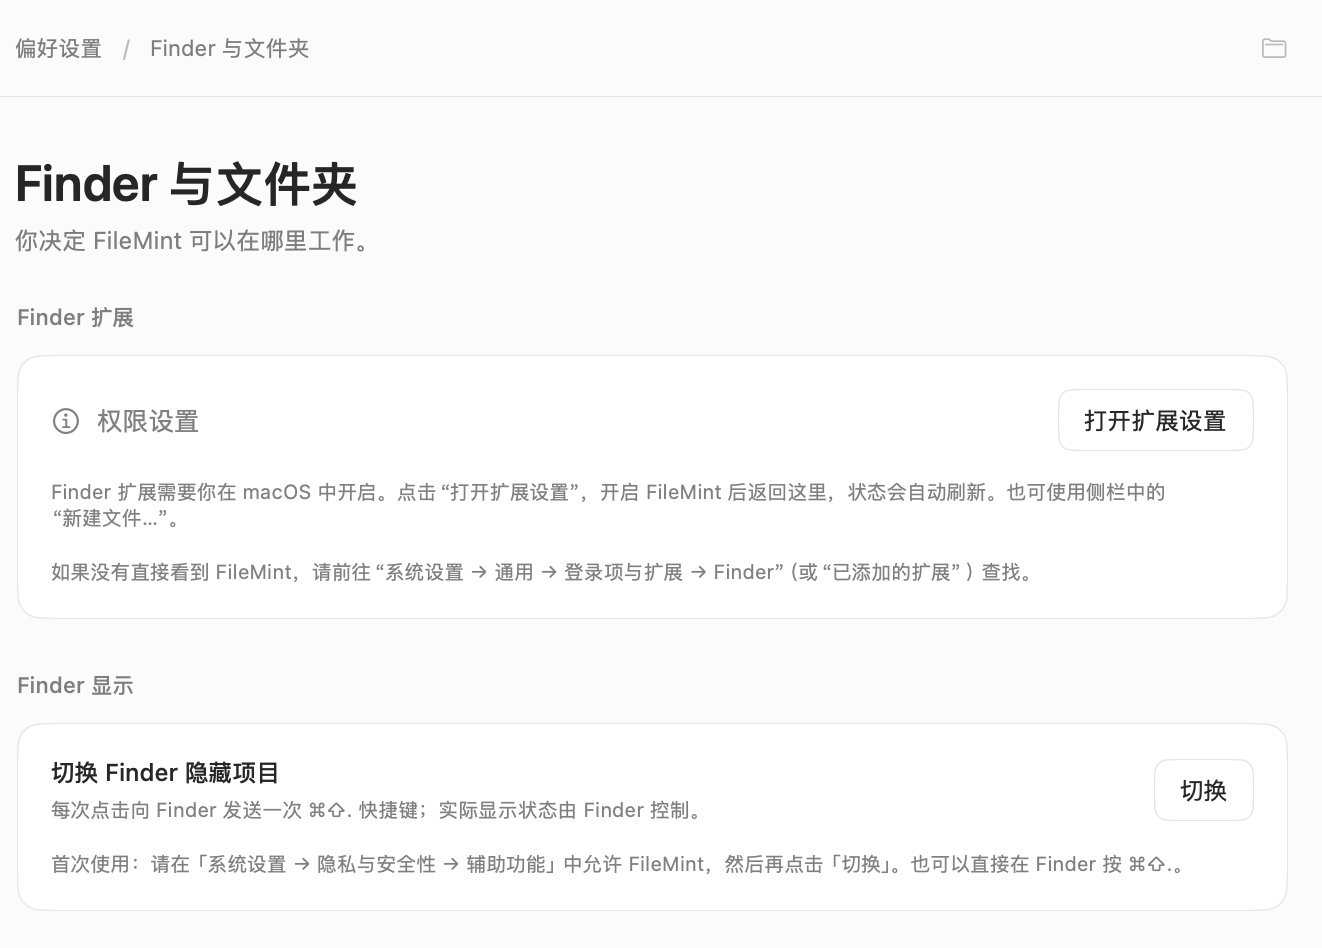Screen dimensions: 1322x948
Task: Click the 权限设置 card title
Action: click(x=148, y=421)
